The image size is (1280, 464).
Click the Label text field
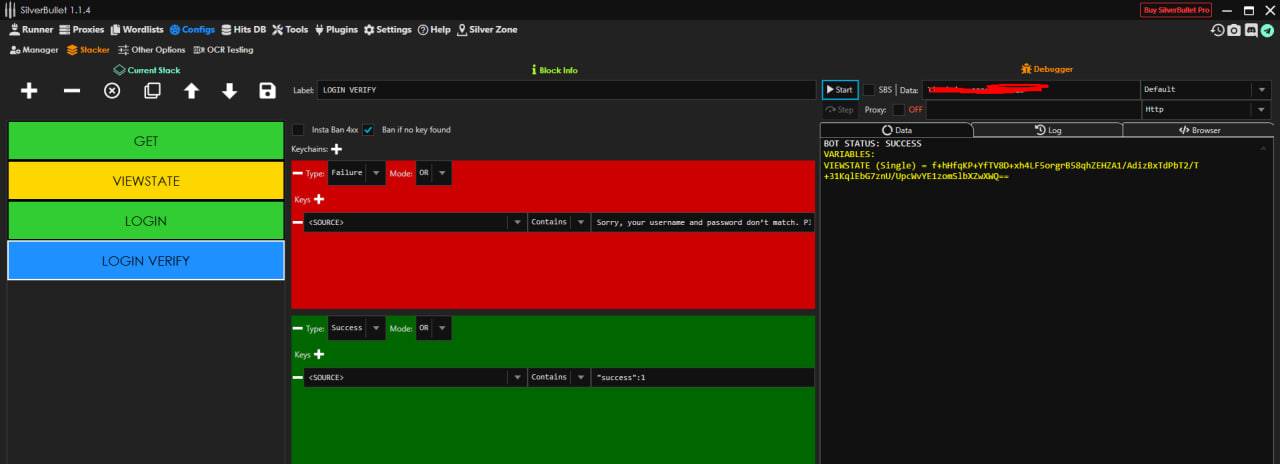[566, 90]
